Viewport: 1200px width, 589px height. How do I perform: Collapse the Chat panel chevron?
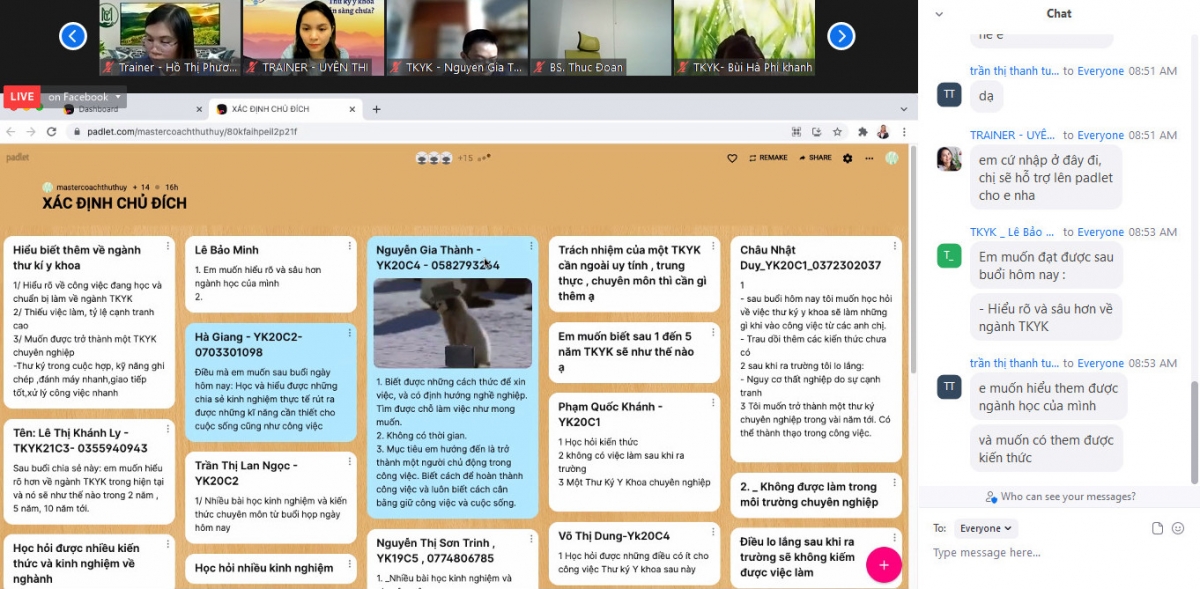pyautogui.click(x=938, y=14)
